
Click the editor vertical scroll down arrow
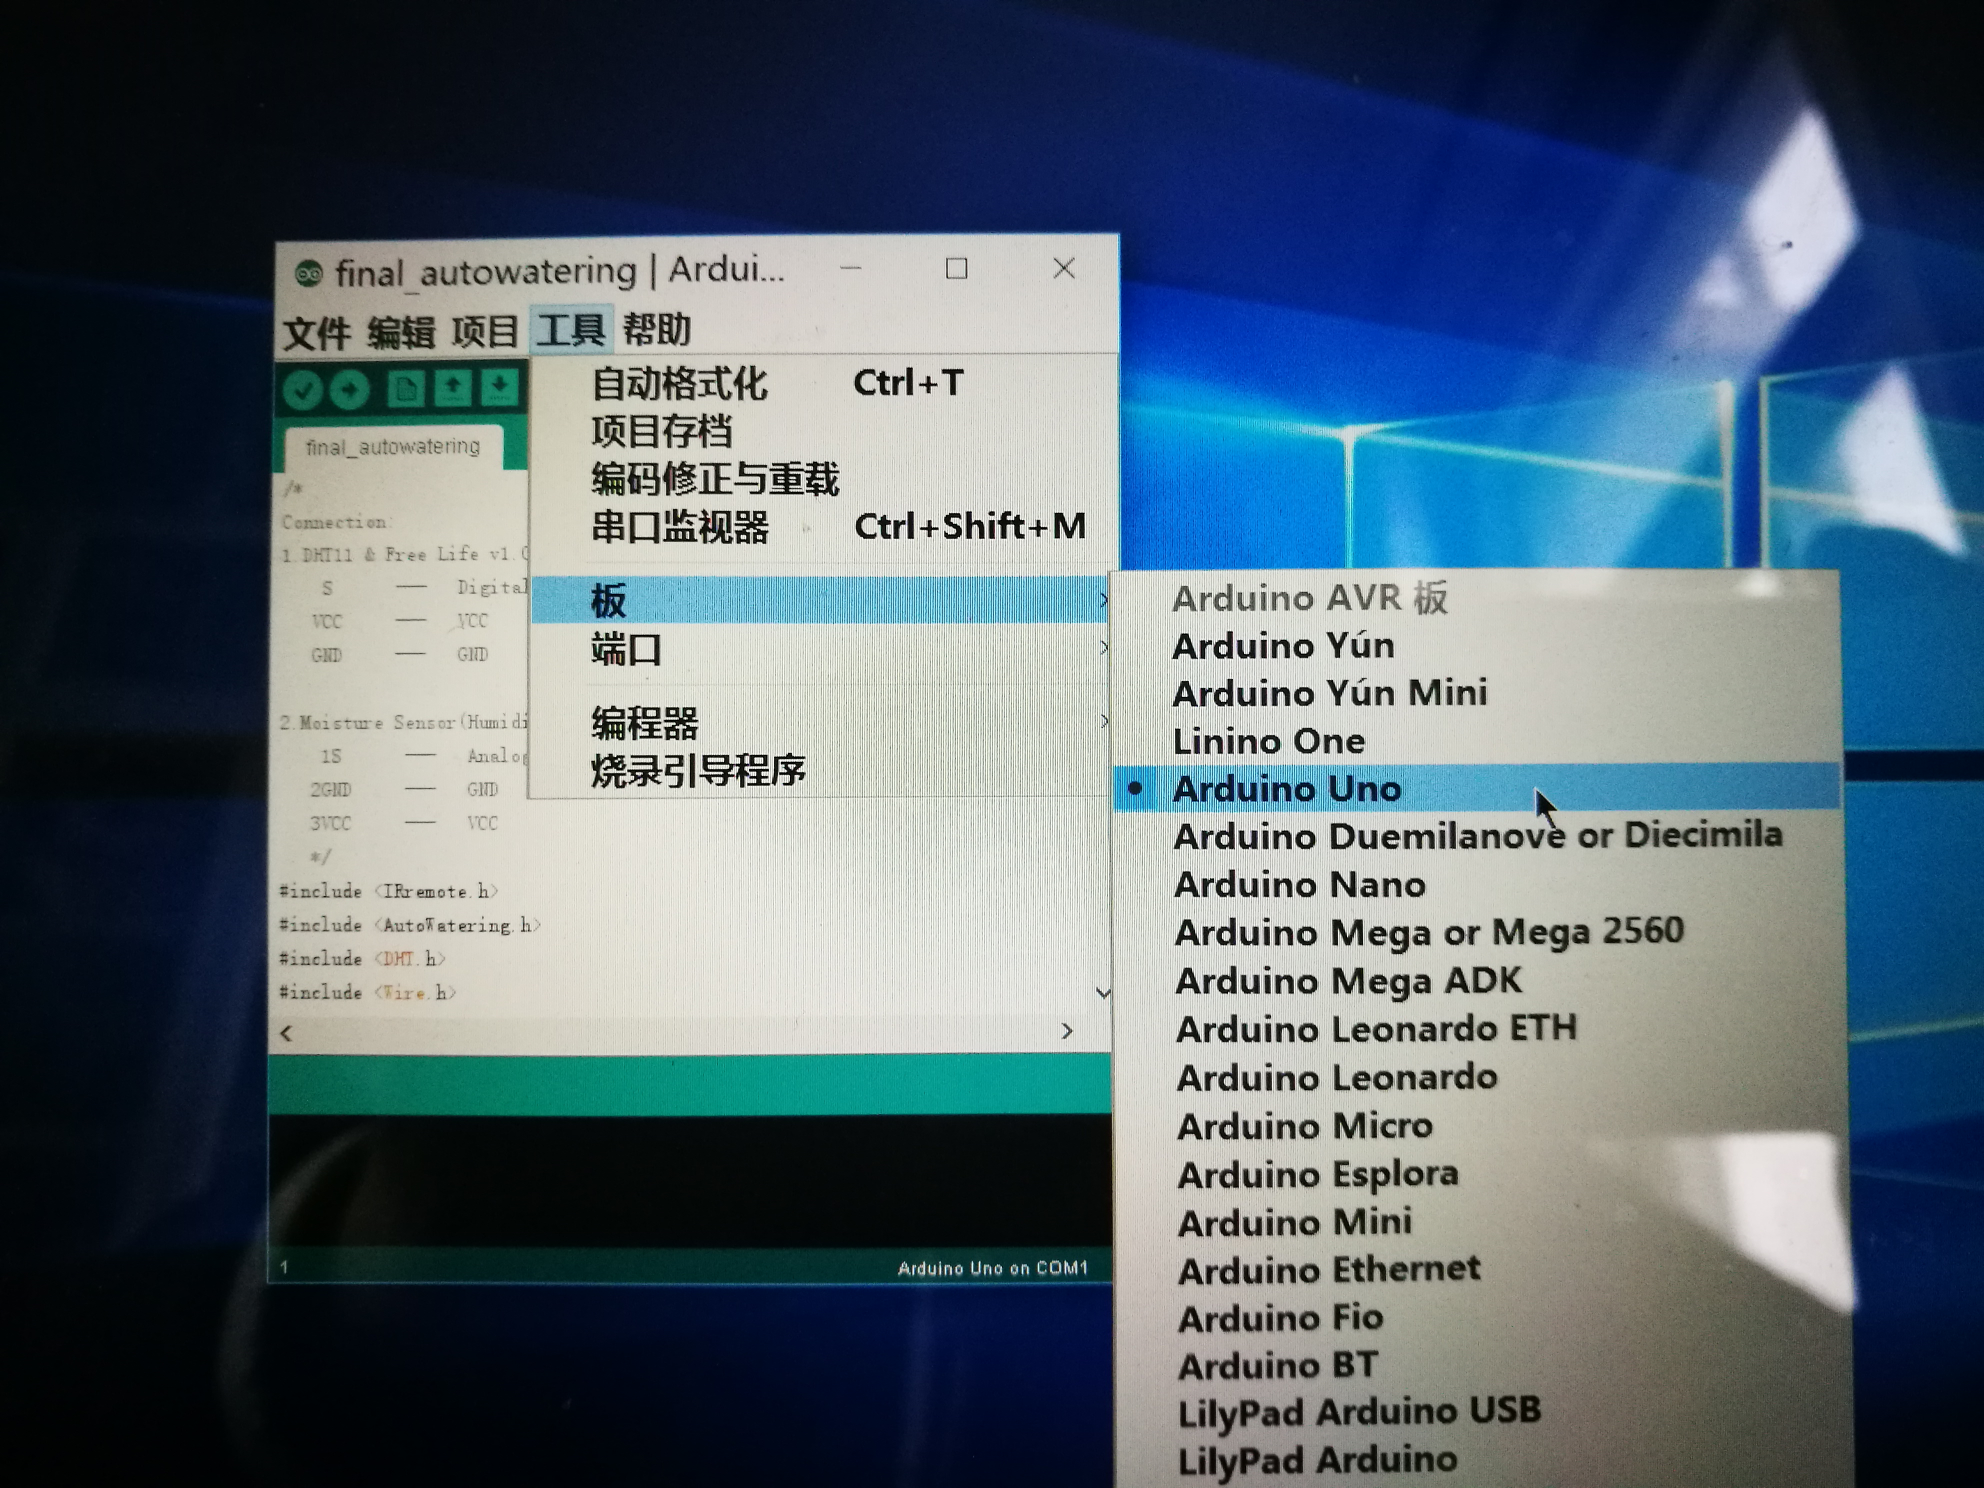coord(1102,993)
